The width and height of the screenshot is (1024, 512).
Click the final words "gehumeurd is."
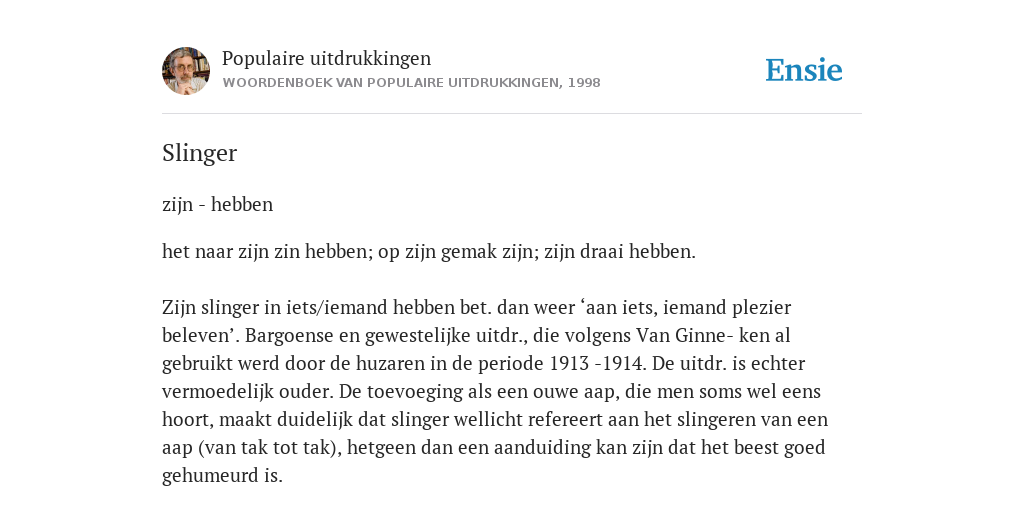[222, 476]
